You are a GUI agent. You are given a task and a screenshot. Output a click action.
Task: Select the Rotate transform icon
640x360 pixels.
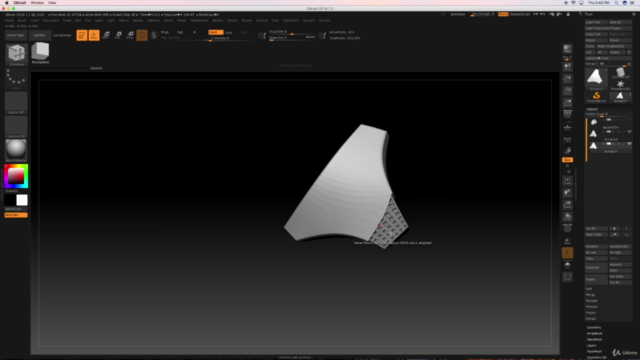[x=130, y=35]
